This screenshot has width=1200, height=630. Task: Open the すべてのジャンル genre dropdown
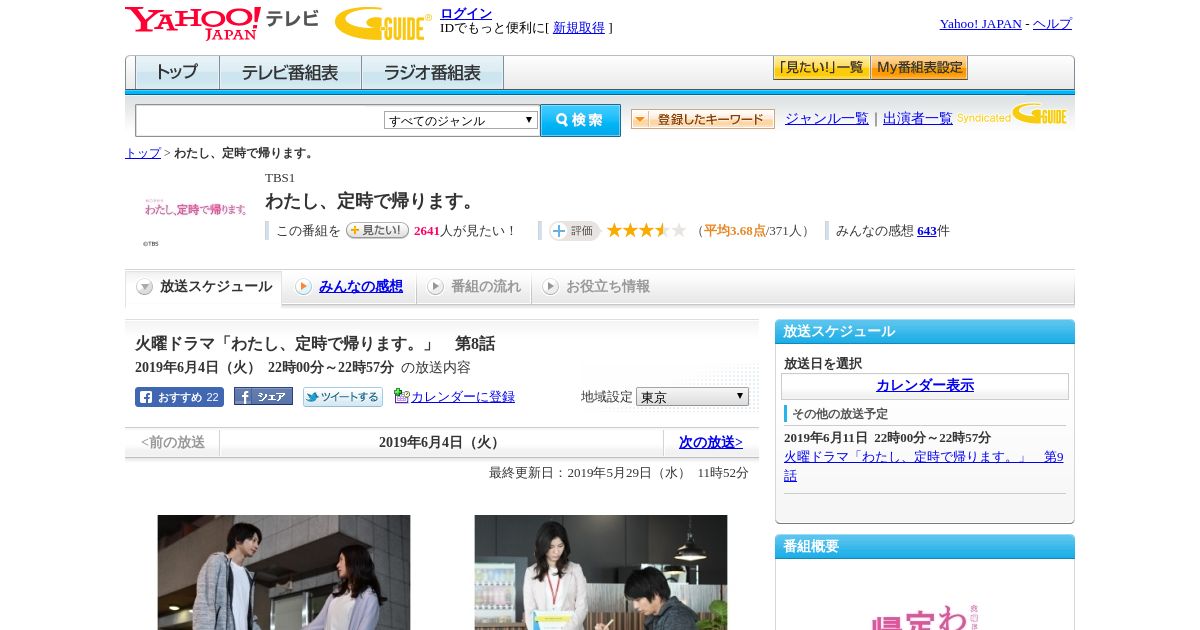[461, 121]
